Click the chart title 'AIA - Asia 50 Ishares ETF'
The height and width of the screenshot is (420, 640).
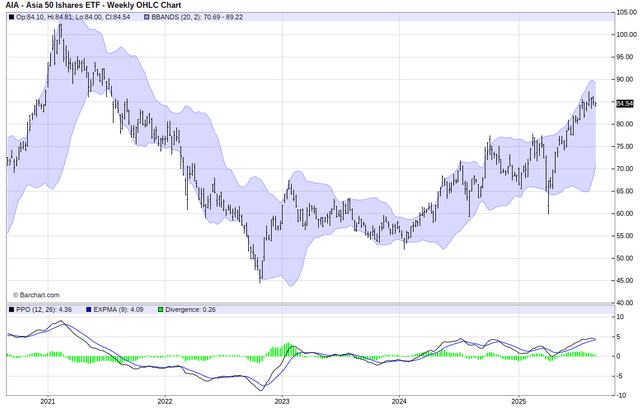click(53, 5)
